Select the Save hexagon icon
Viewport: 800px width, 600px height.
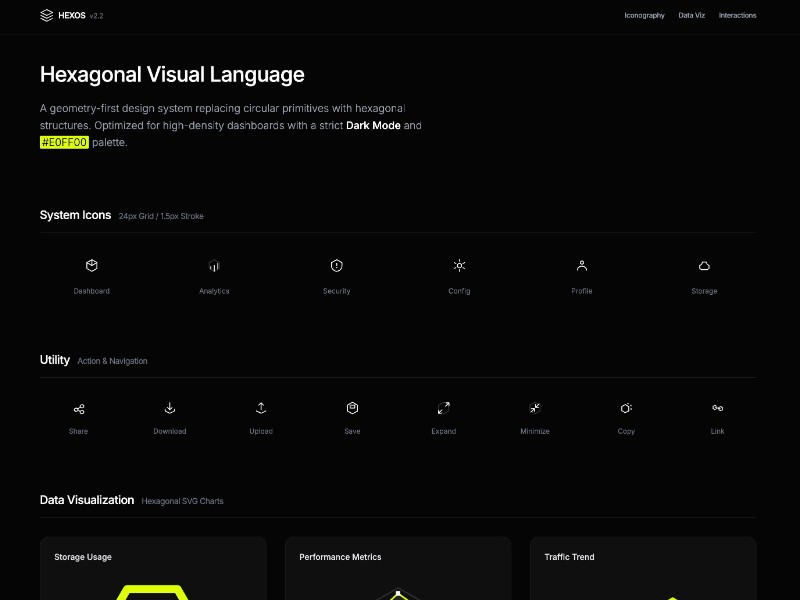point(352,406)
